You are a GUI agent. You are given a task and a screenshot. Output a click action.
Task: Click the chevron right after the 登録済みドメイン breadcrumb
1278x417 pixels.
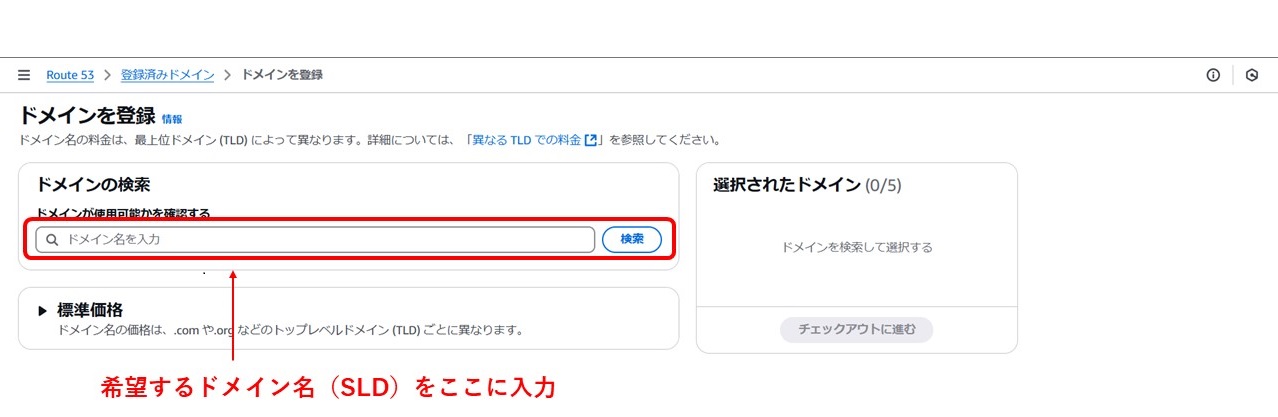(228, 75)
